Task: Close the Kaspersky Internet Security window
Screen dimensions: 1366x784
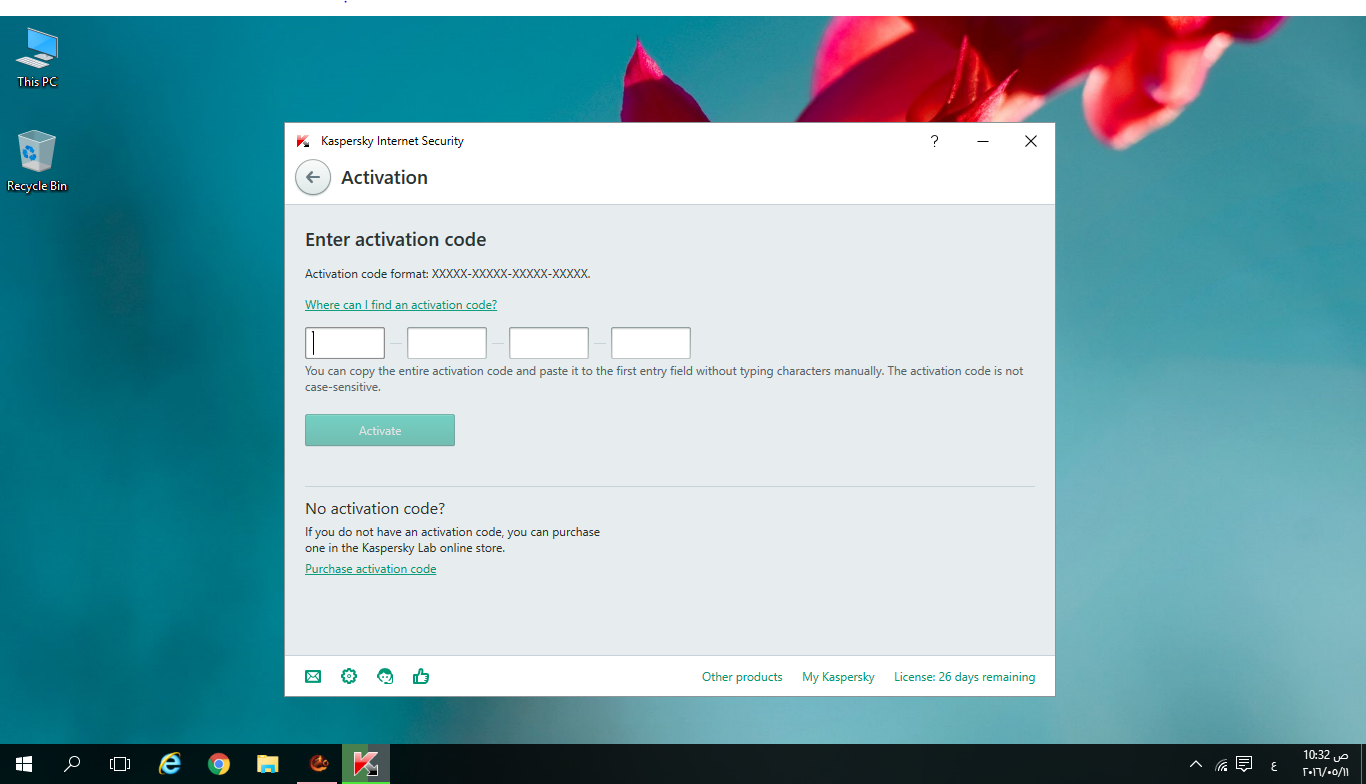Action: pyautogui.click(x=1031, y=141)
